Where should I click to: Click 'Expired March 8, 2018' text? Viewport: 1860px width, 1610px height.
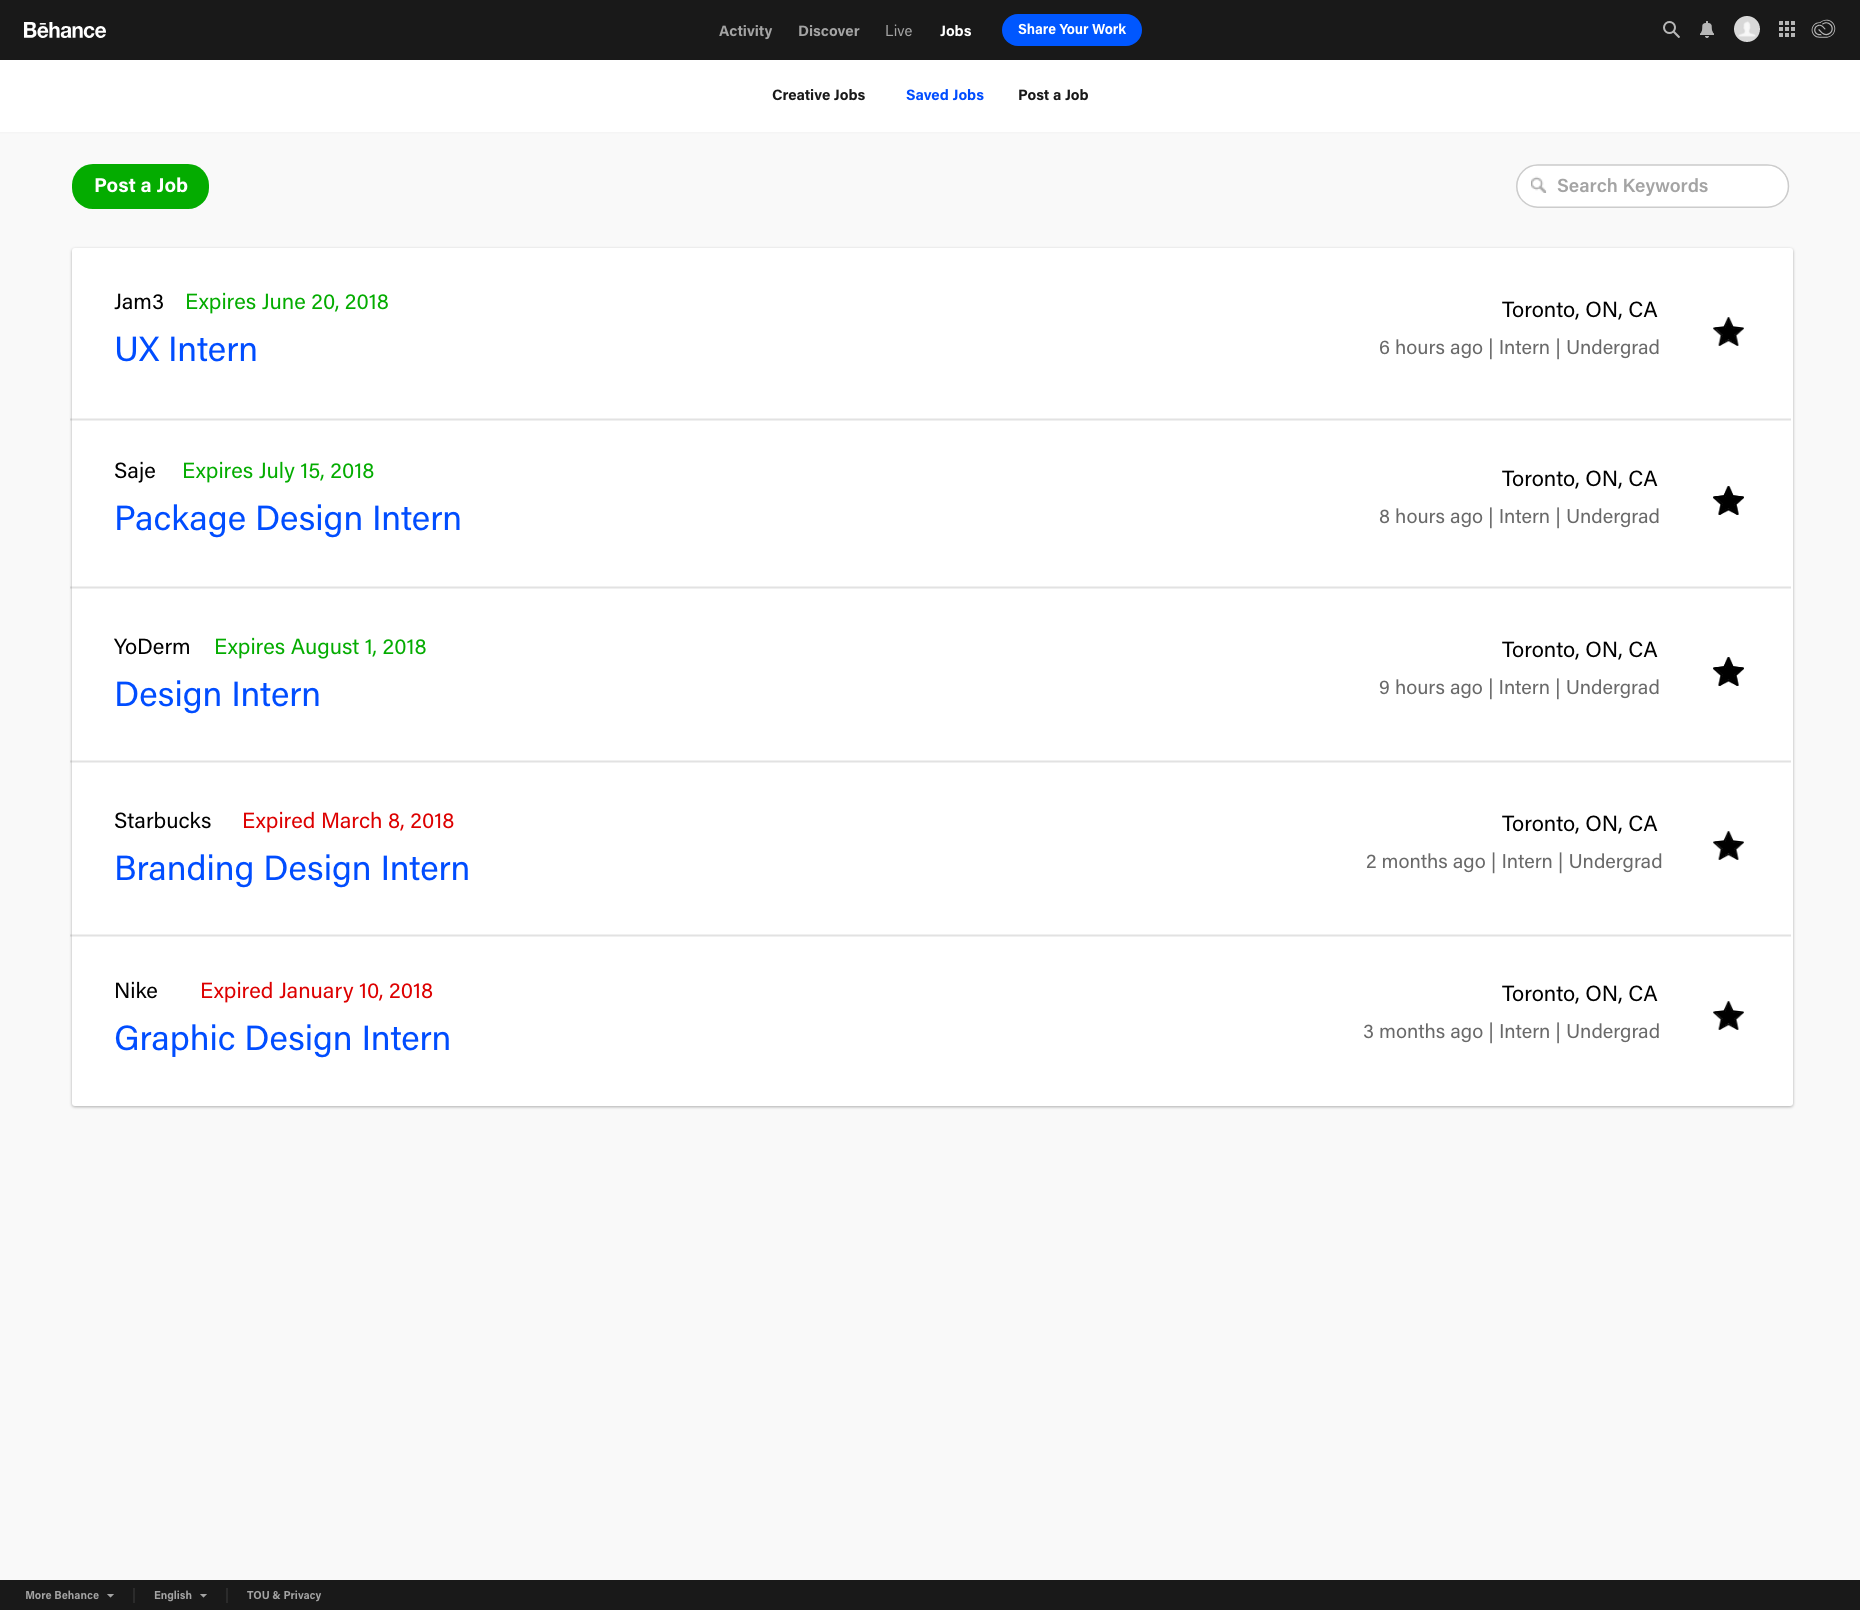[348, 821]
